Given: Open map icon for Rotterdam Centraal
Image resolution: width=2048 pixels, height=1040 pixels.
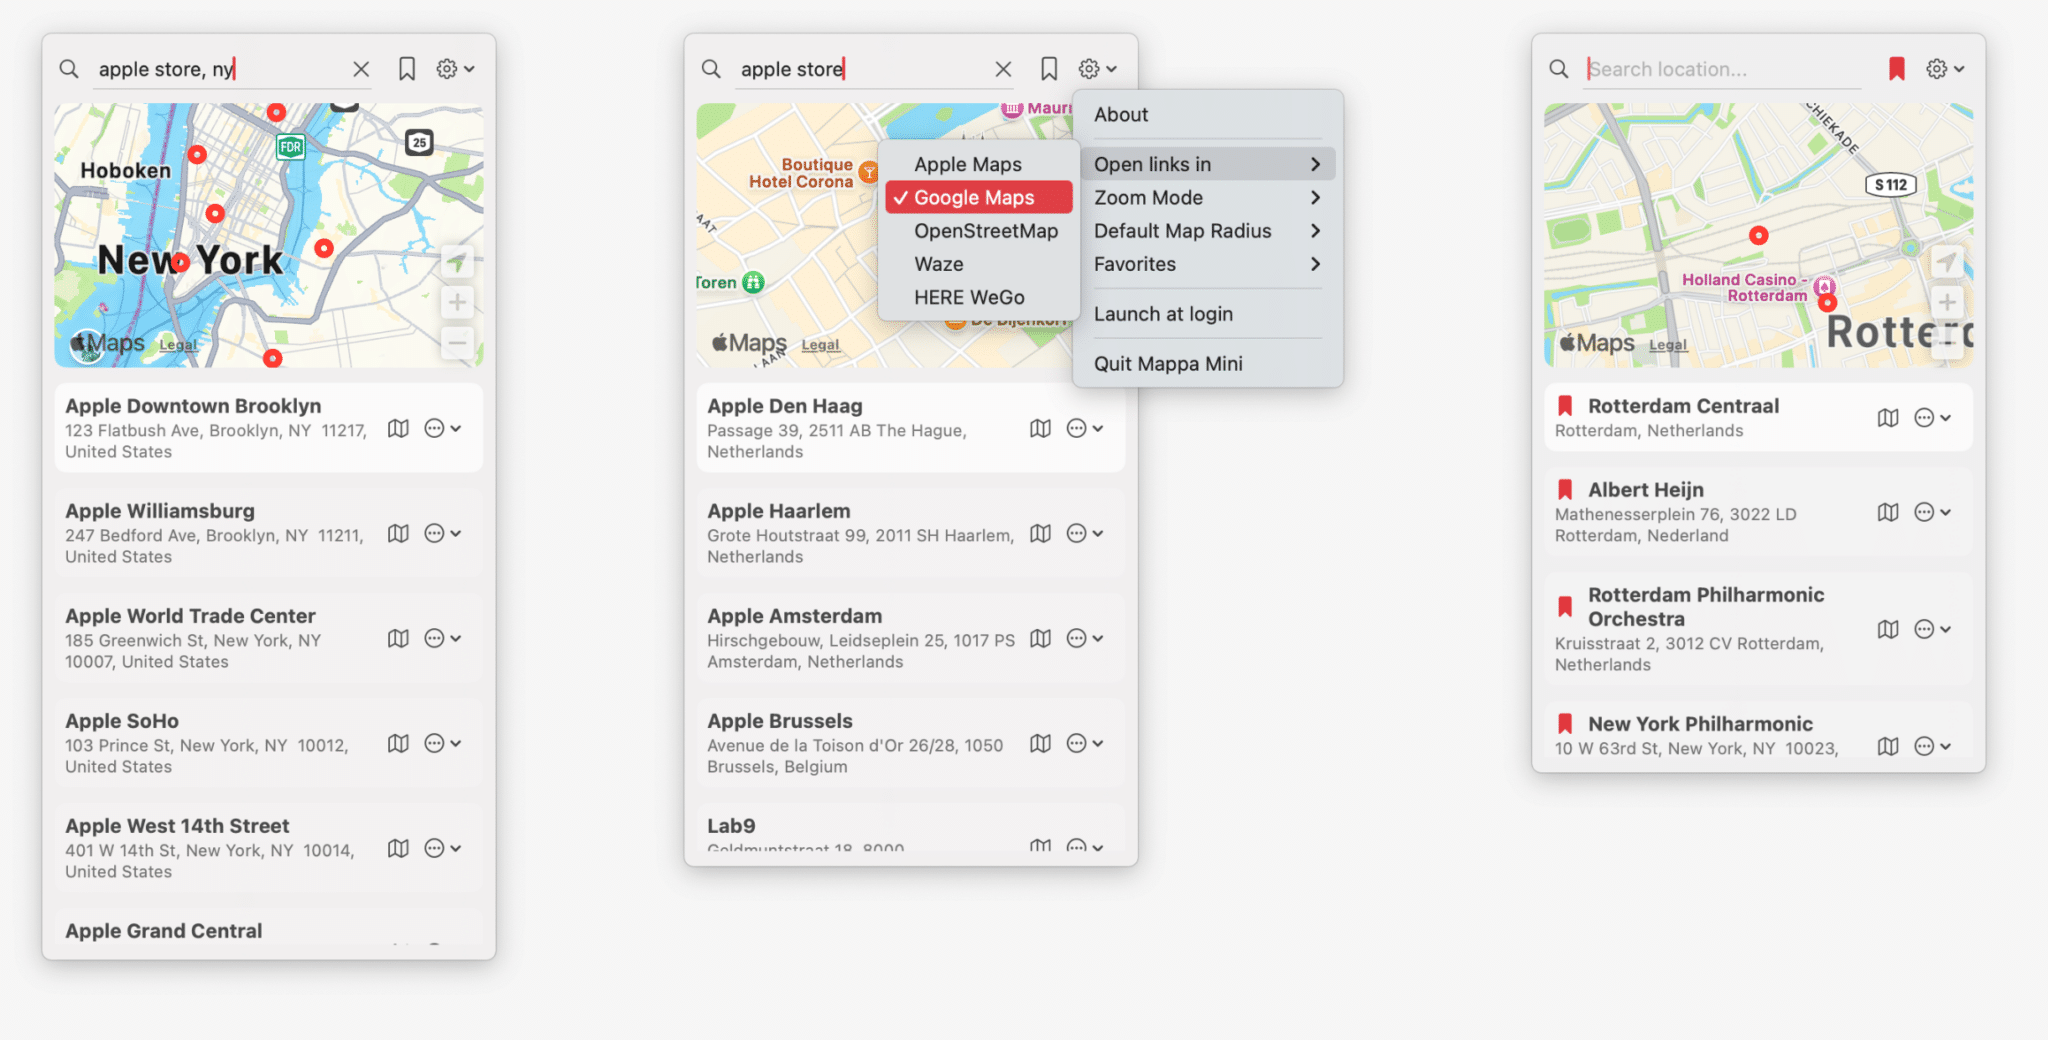Looking at the screenshot, I should coord(1887,418).
